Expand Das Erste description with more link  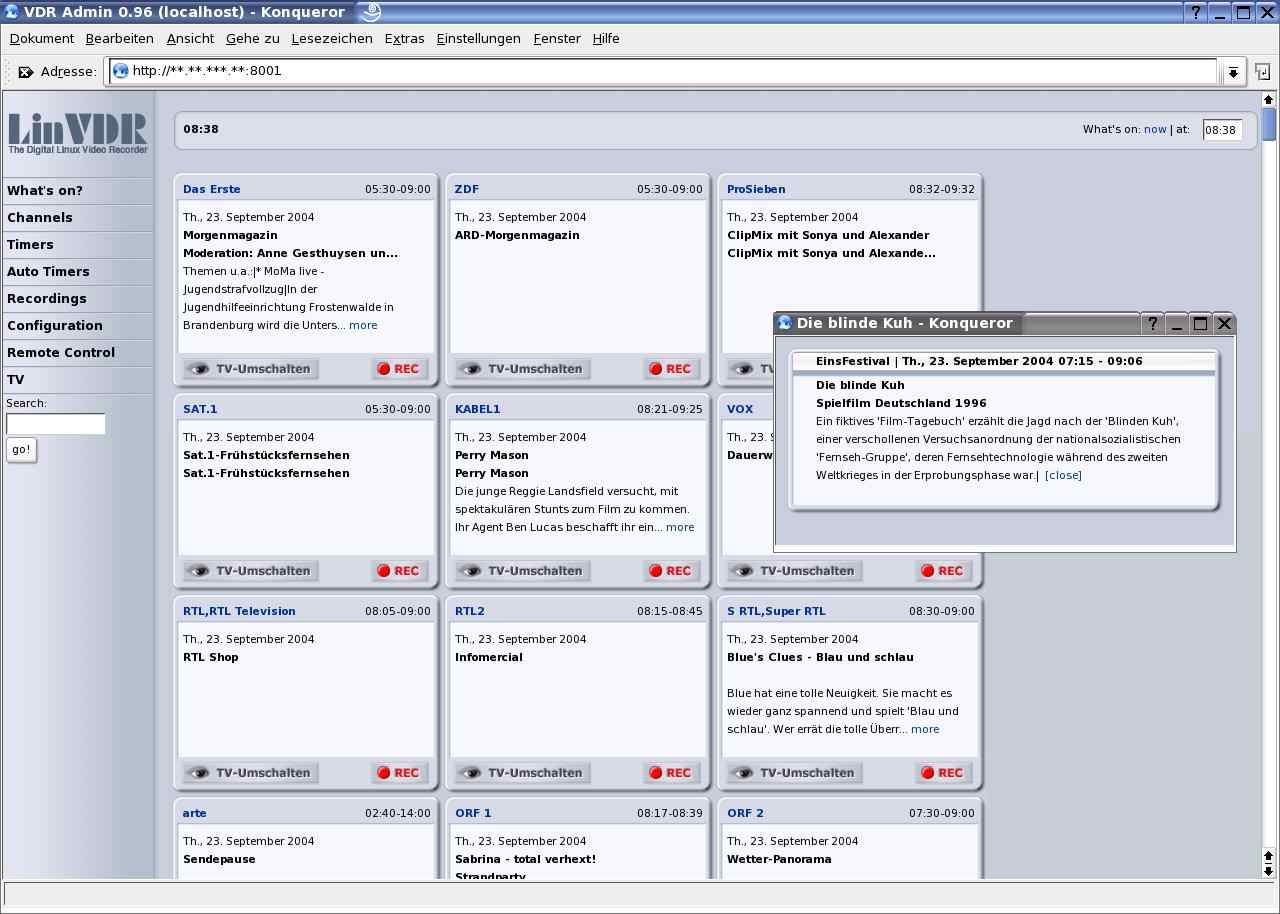pyautogui.click(x=363, y=325)
